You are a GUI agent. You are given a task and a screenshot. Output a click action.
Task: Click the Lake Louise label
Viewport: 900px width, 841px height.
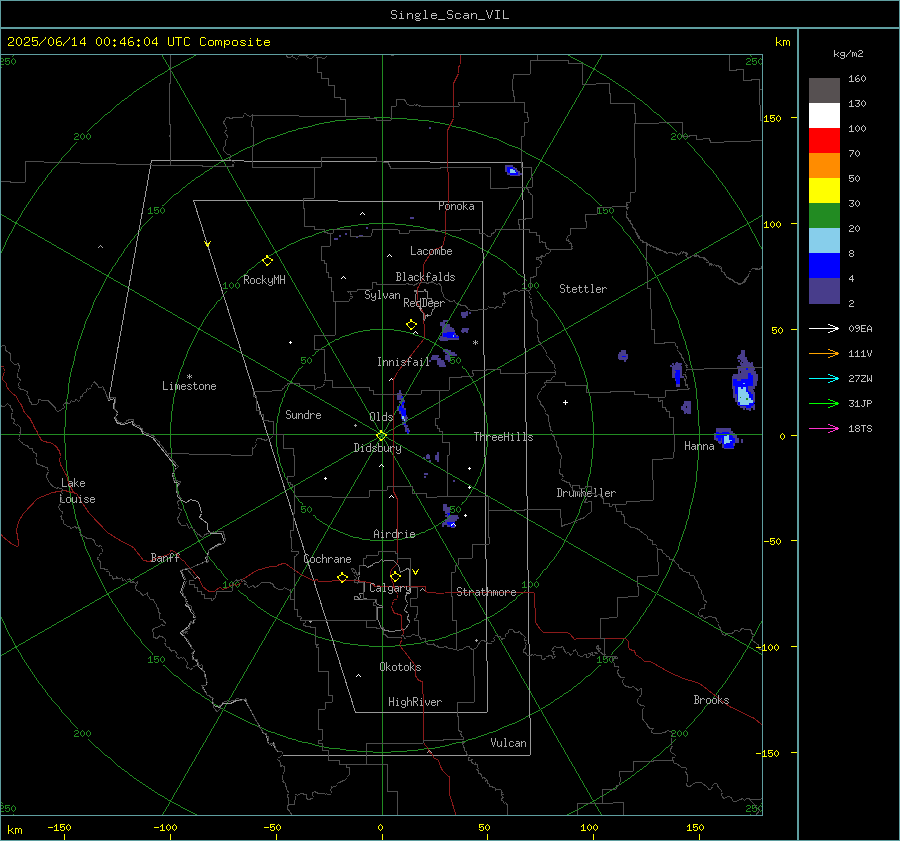tap(77, 491)
